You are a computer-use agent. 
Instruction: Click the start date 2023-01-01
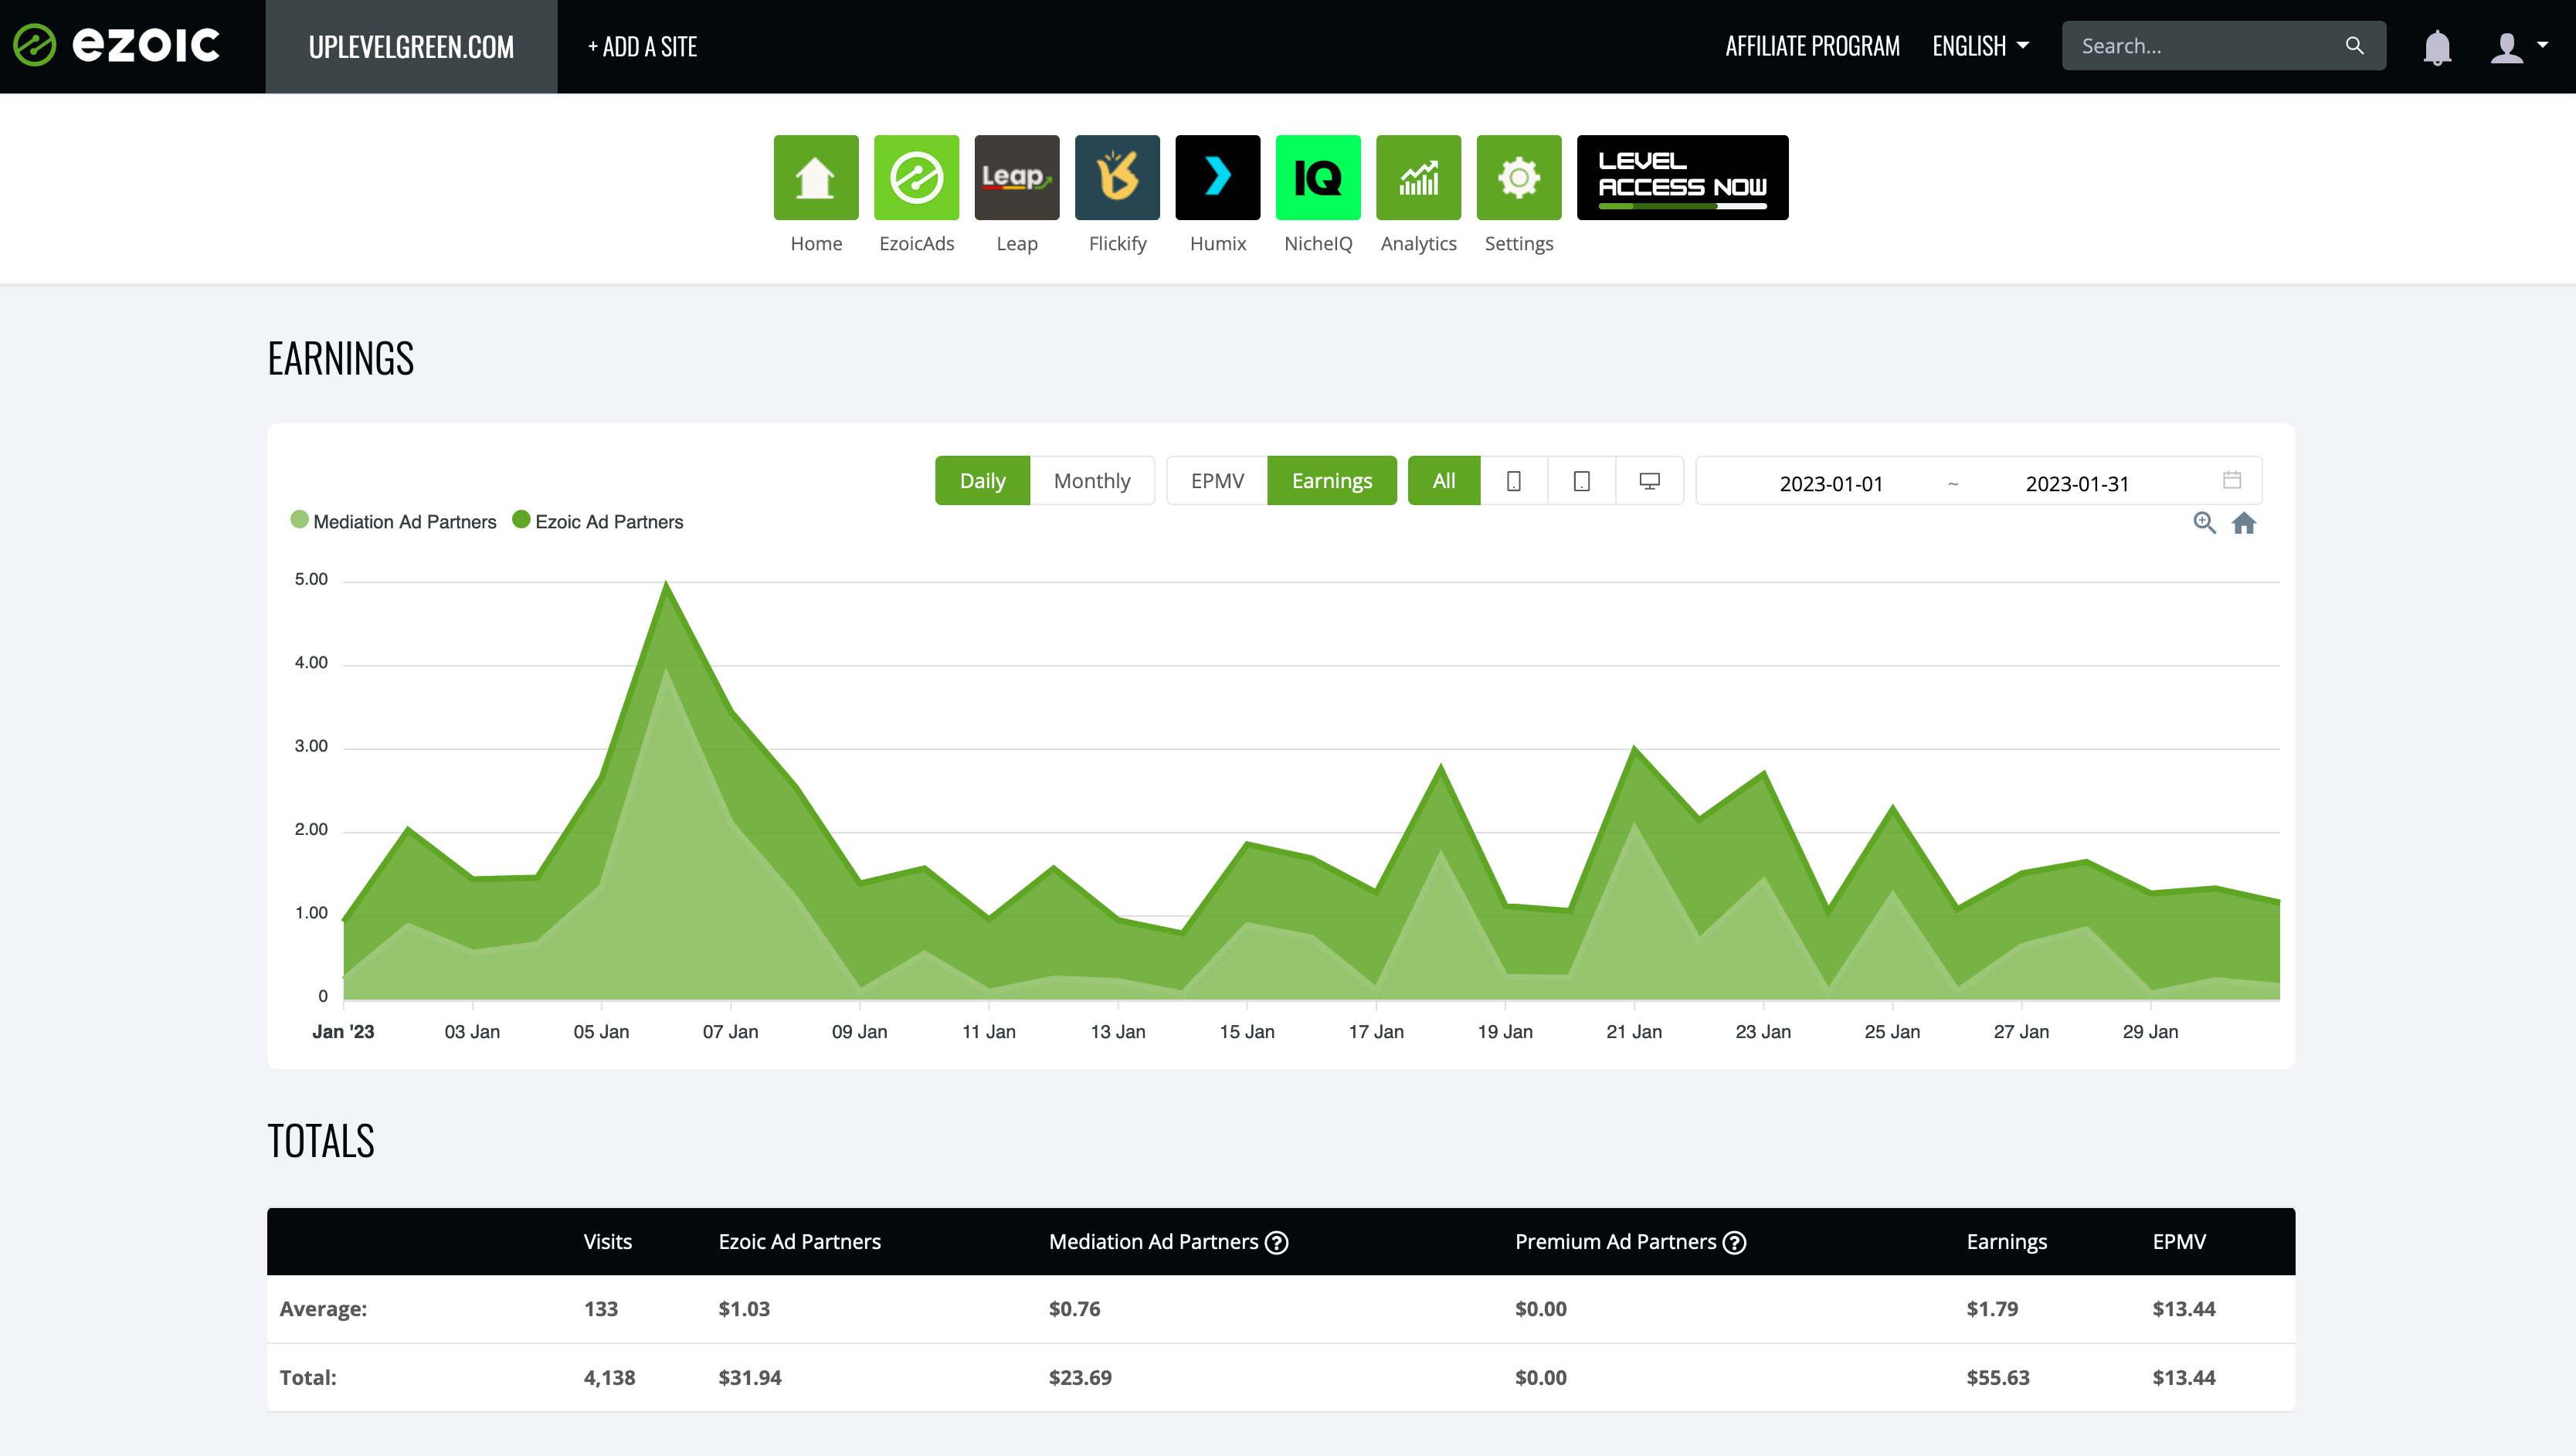coord(1831,484)
